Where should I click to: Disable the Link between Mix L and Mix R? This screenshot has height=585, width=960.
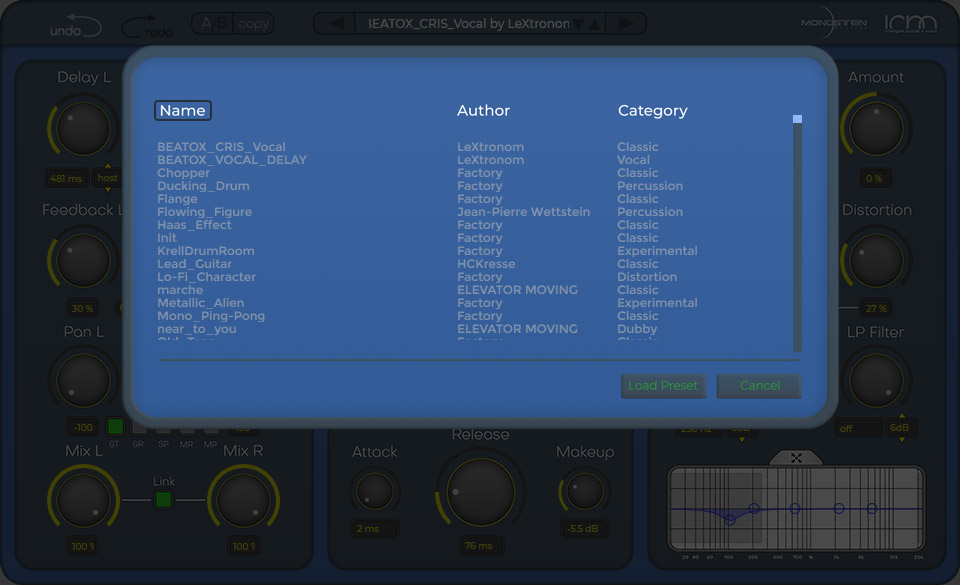coord(163,501)
